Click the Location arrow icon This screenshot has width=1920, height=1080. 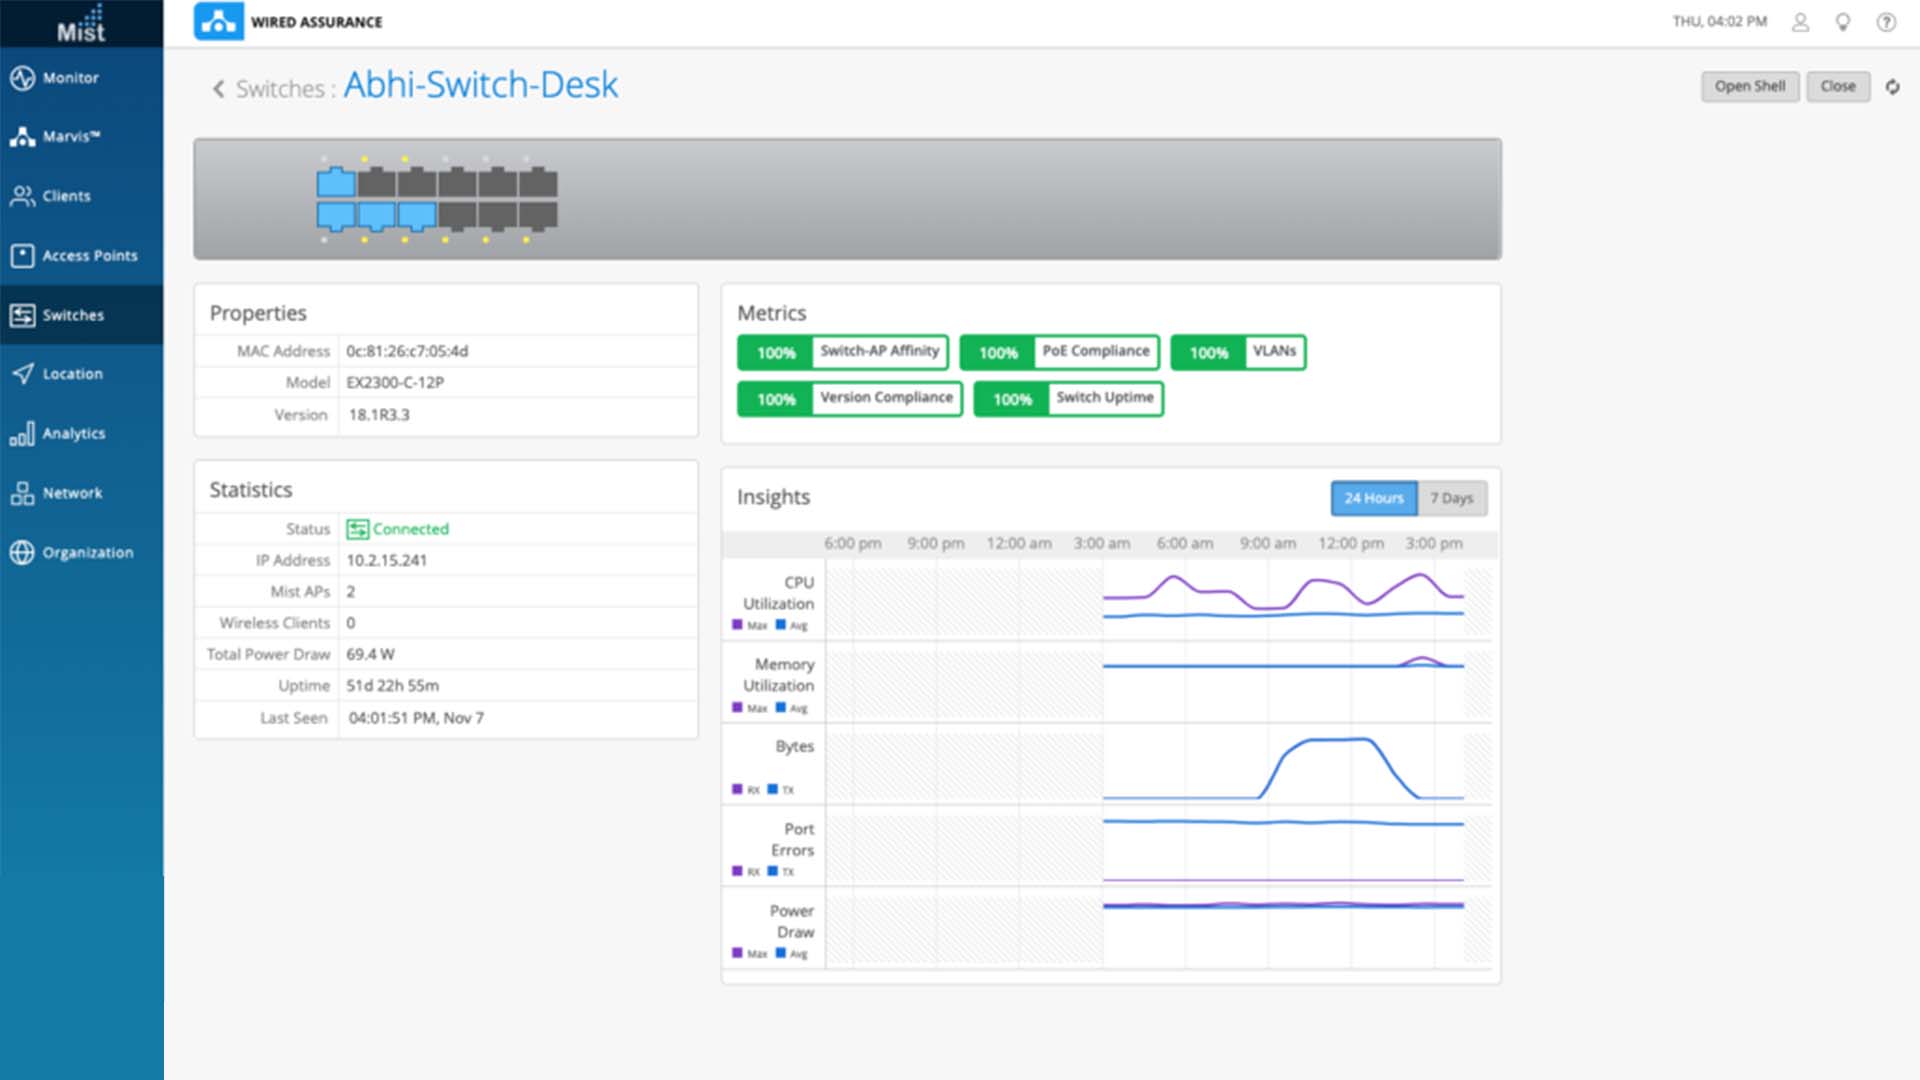point(22,374)
